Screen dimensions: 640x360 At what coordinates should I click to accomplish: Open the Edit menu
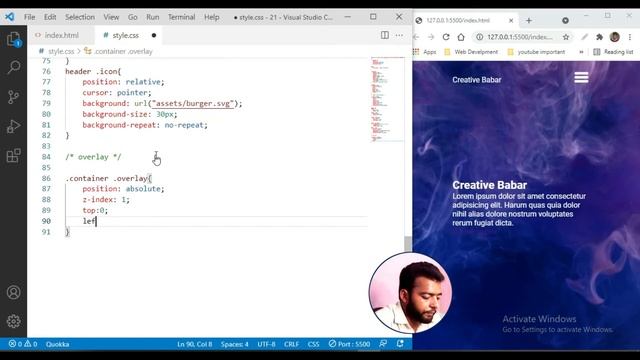50,17
